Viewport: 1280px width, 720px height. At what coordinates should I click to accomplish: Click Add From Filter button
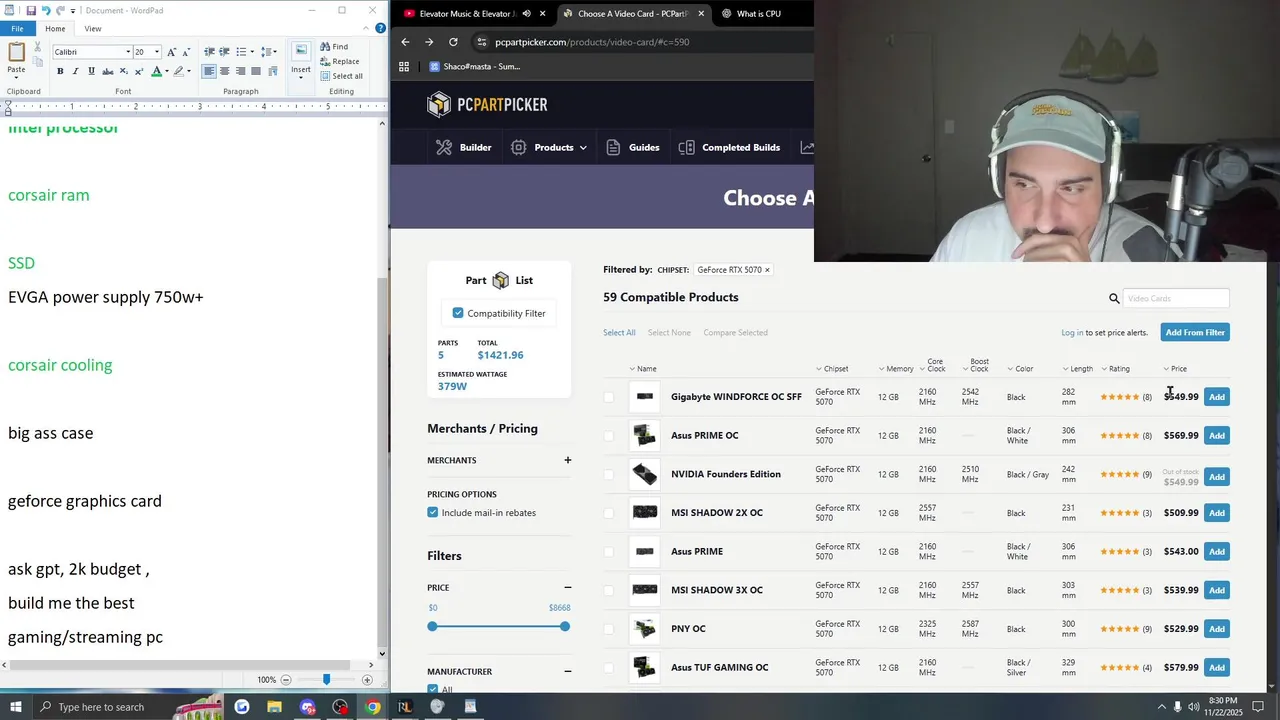tap(1195, 332)
